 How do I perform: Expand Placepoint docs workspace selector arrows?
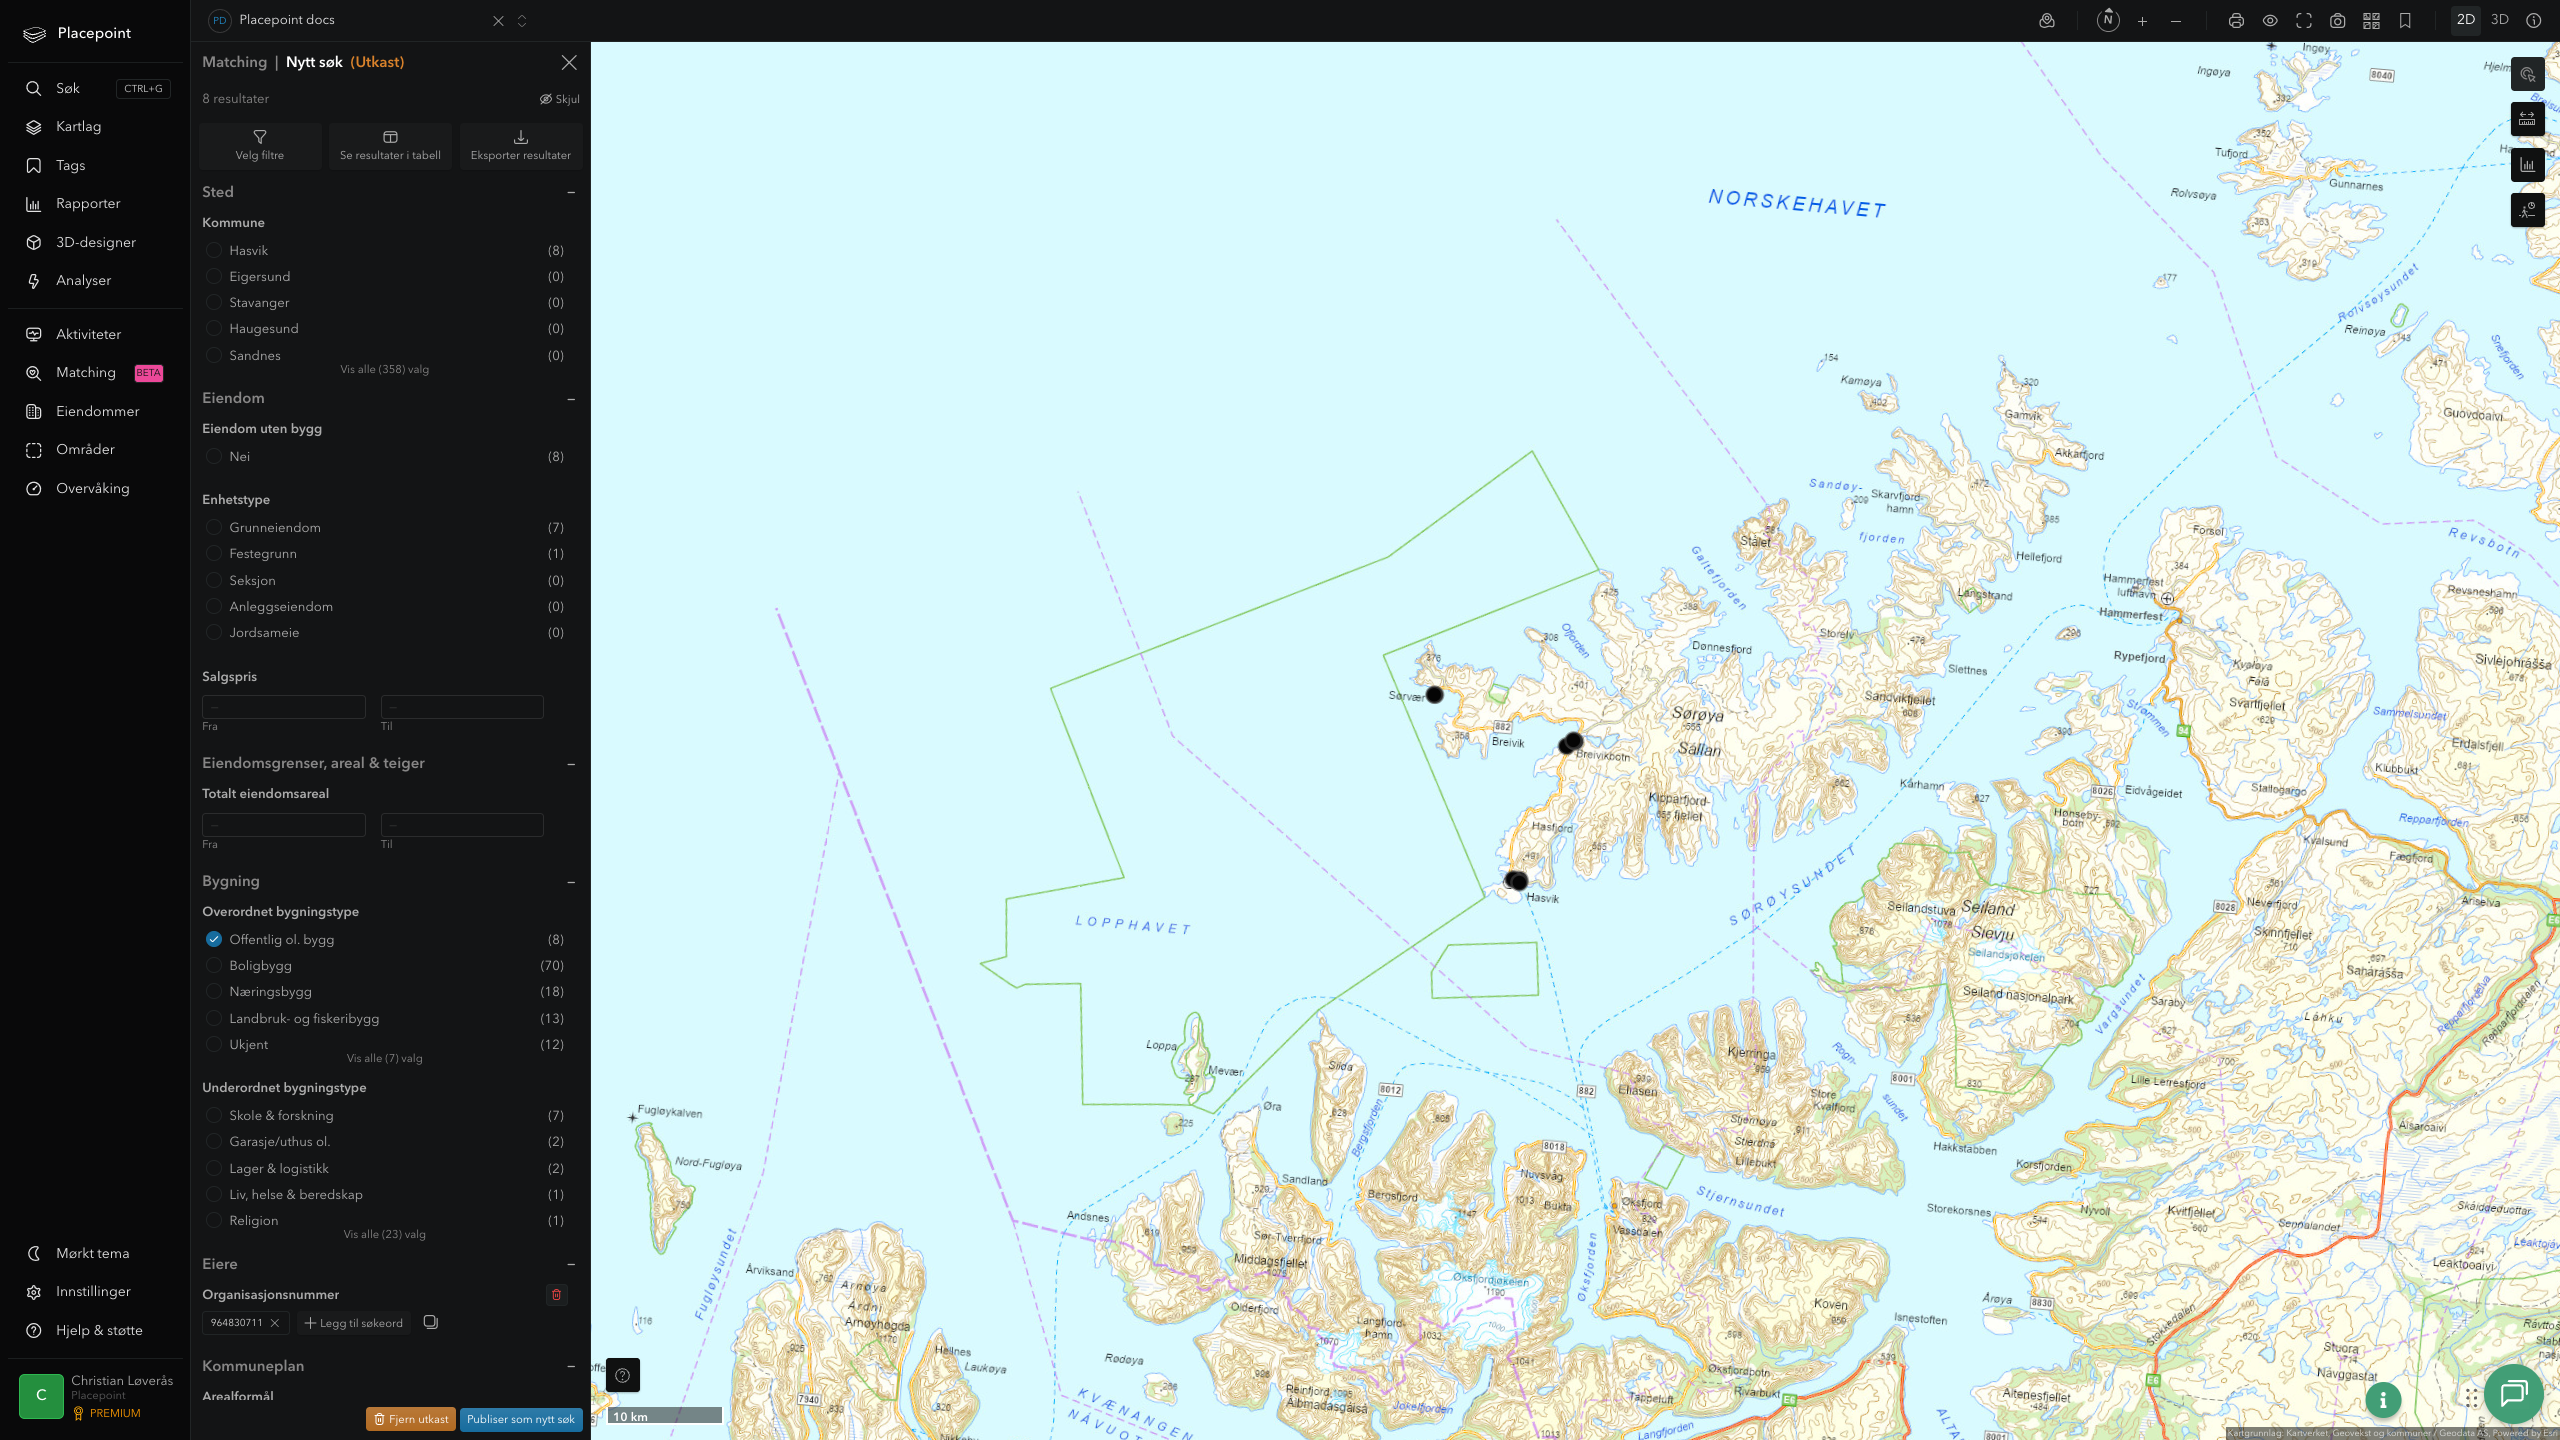pos(522,21)
